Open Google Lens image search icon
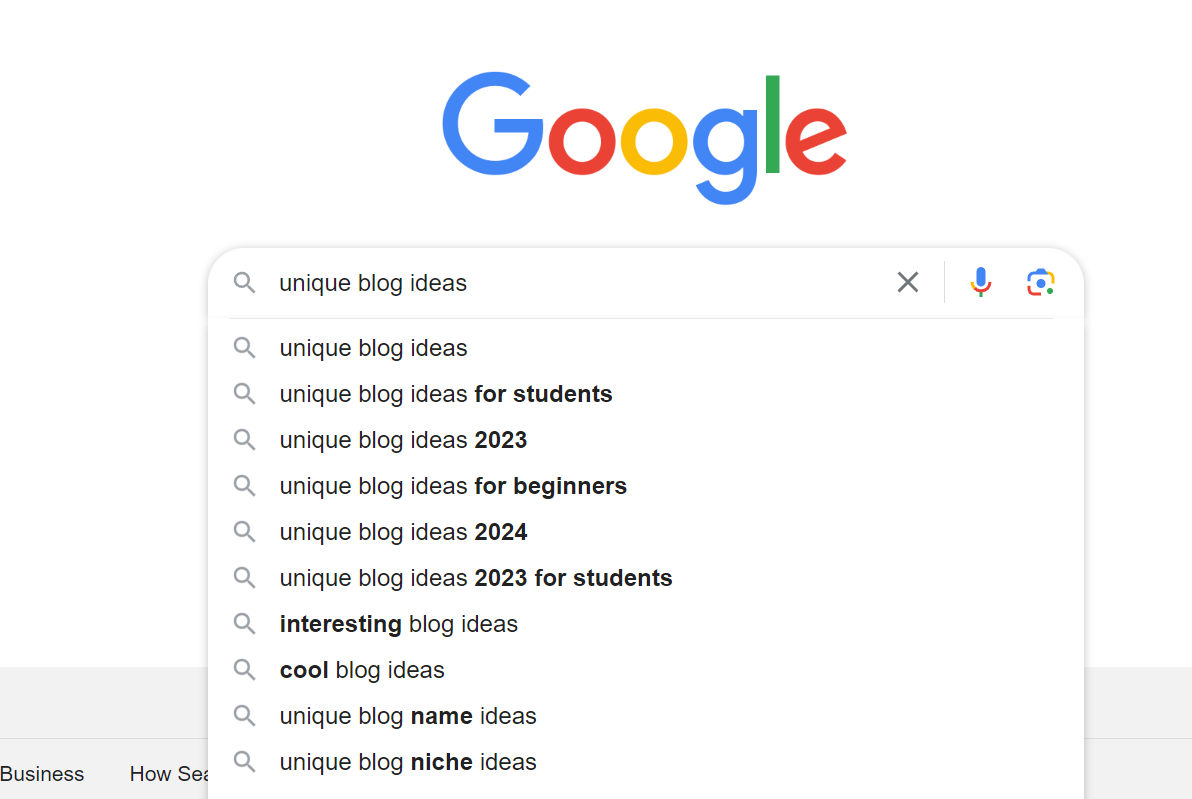This screenshot has width=1192, height=799. coord(1041,283)
